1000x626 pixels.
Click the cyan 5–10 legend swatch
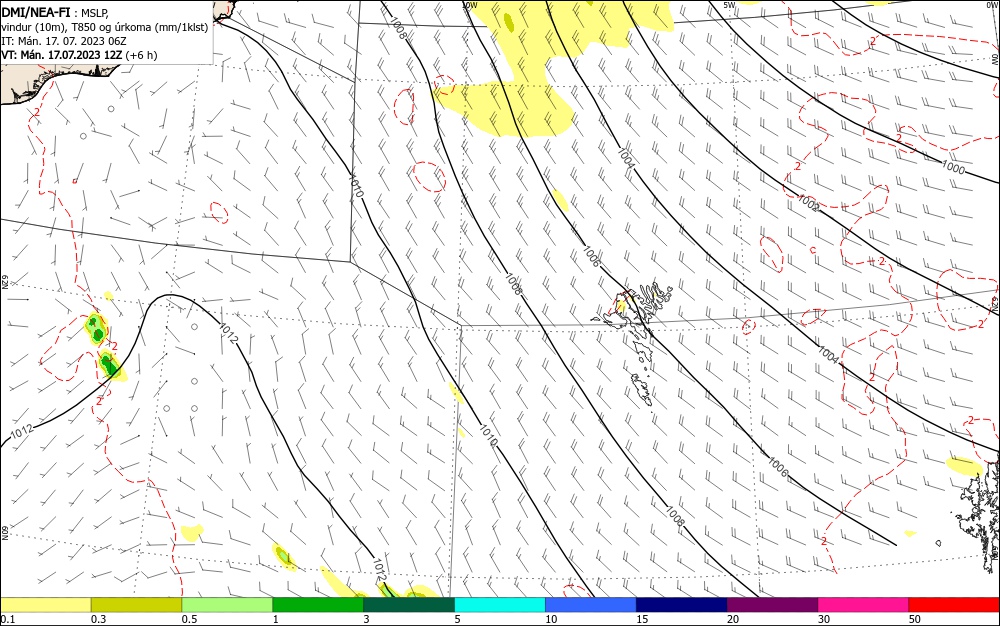(x=500, y=605)
